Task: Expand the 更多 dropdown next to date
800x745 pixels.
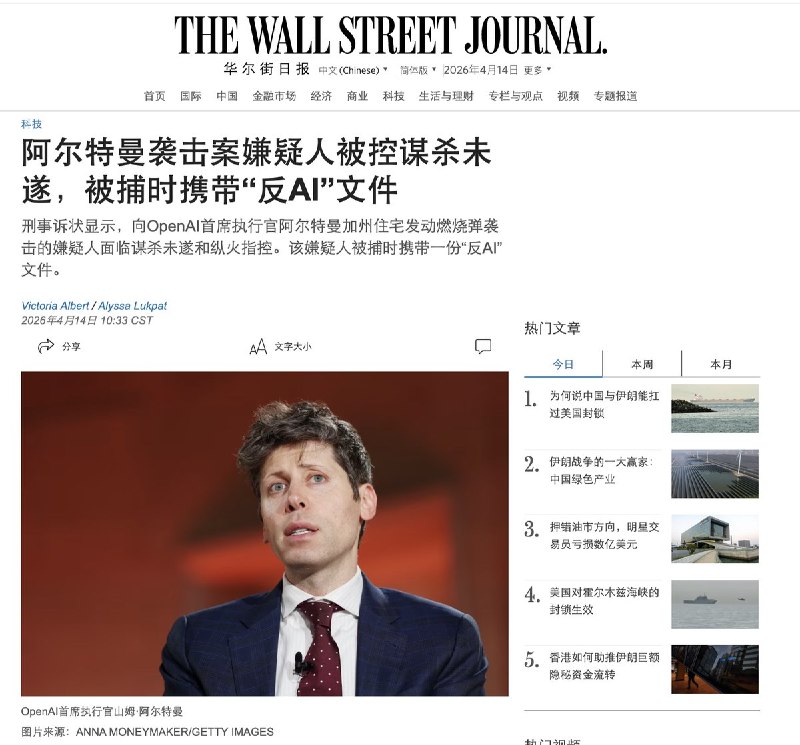Action: (538, 70)
